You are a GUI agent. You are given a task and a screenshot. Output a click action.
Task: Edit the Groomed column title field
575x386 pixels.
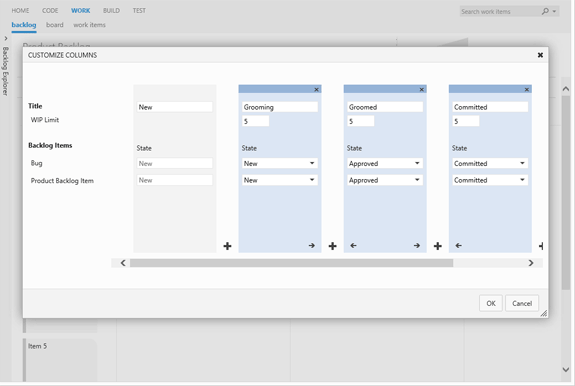point(385,107)
